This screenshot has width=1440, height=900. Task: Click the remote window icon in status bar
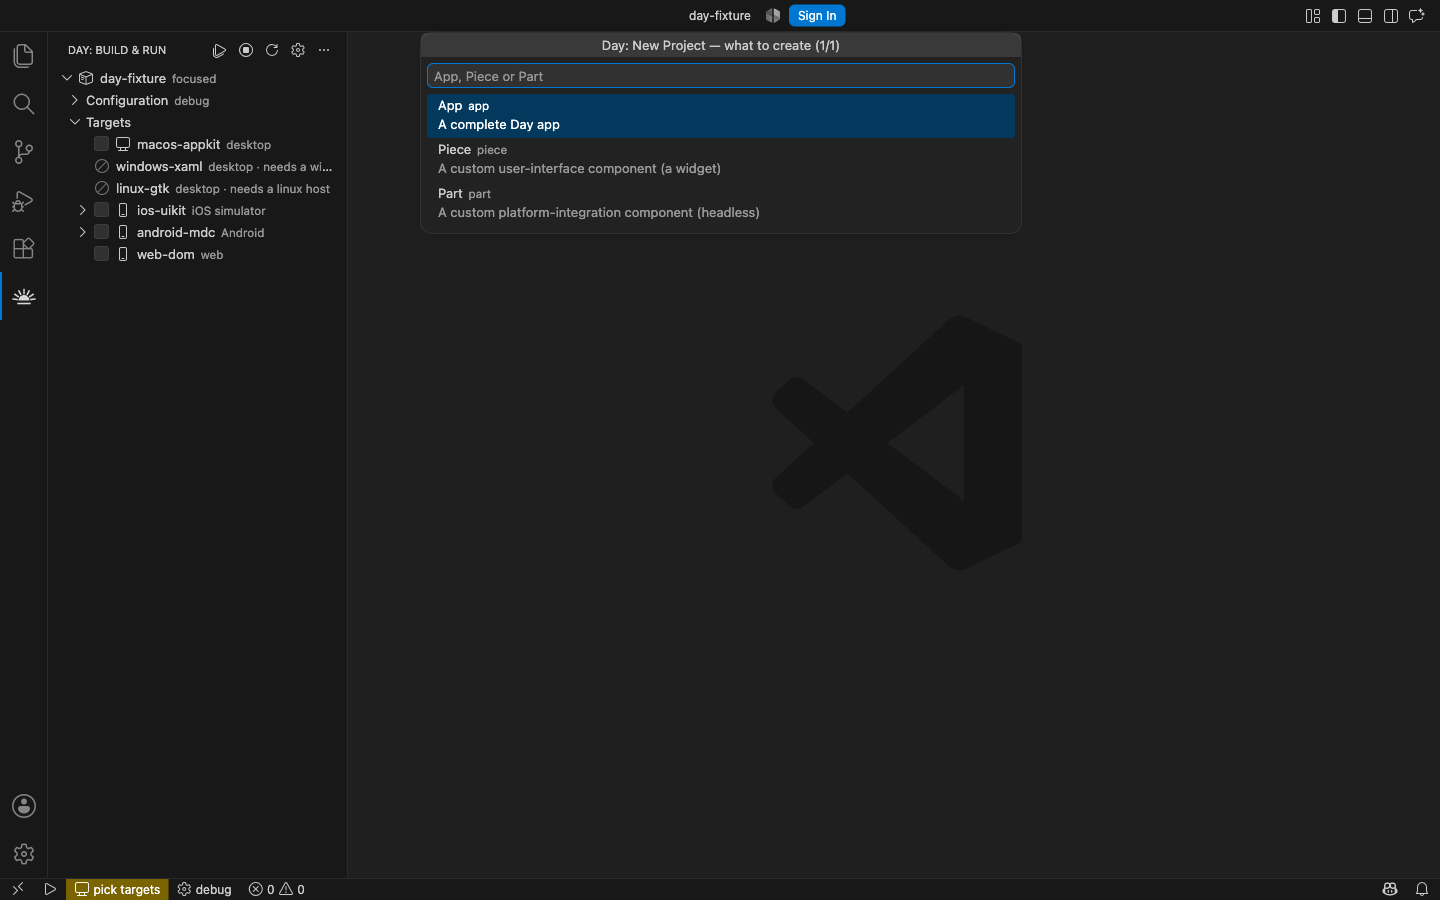click(x=18, y=889)
